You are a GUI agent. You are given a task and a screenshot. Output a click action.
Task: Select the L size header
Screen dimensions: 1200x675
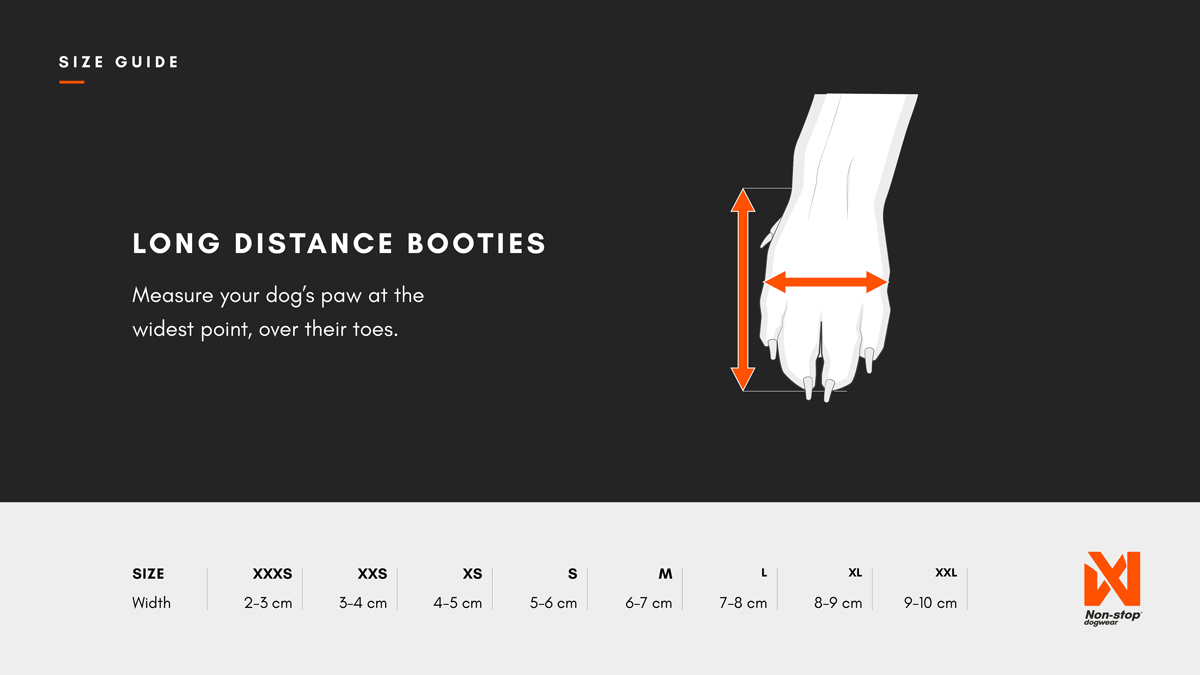[764, 573]
